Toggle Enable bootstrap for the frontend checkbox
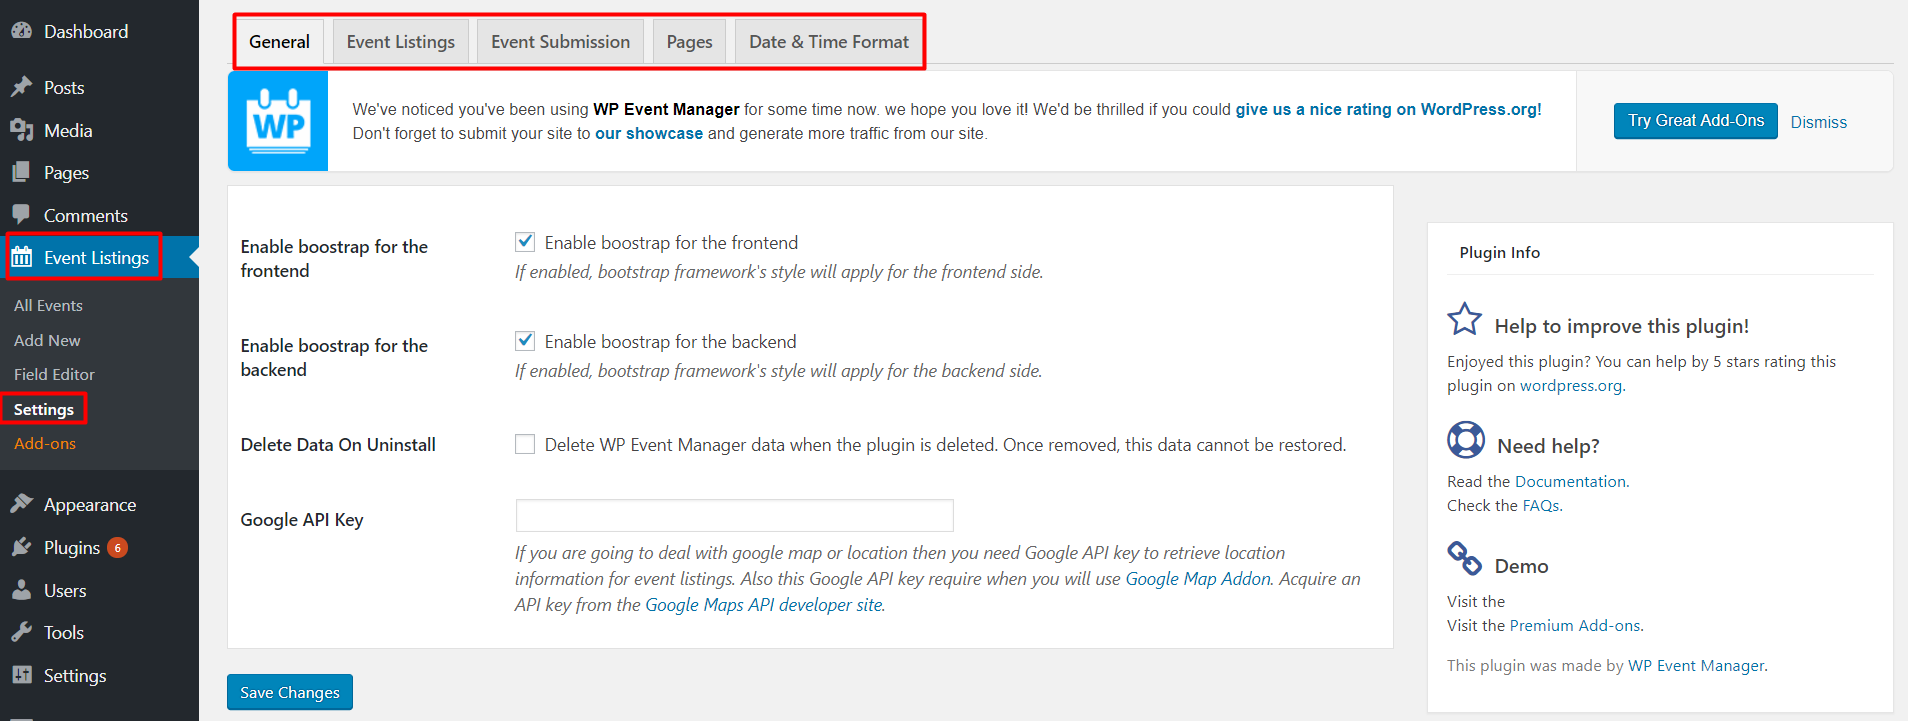The image size is (1908, 721). (525, 242)
